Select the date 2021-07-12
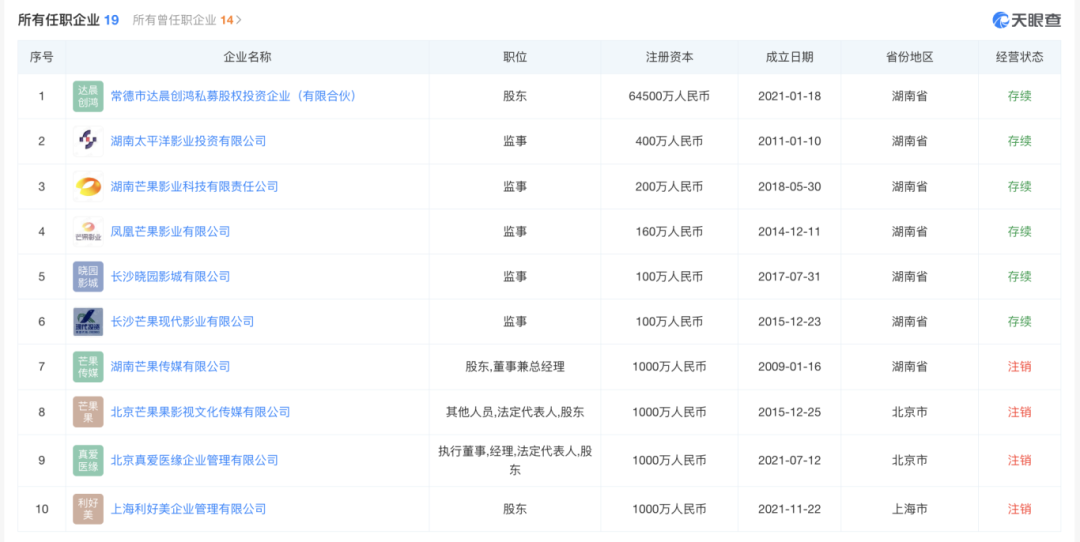The width and height of the screenshot is (1080, 542). pyautogui.click(x=789, y=460)
